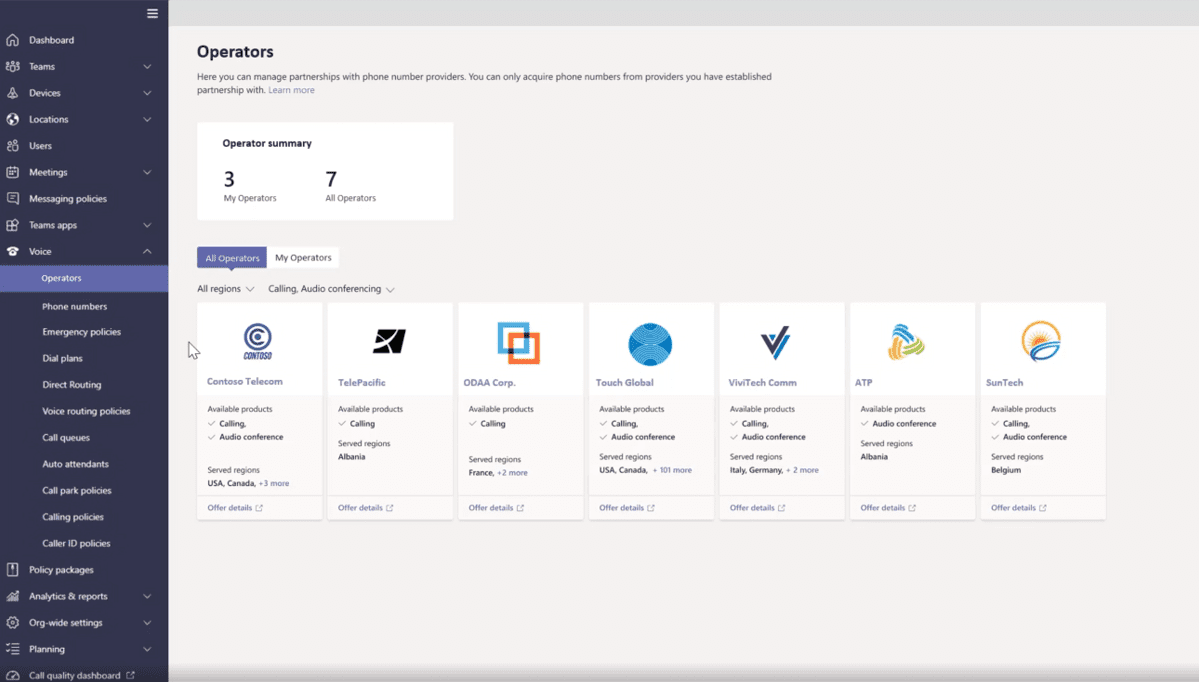Expand the Teams apps section chevron
The width and height of the screenshot is (1199, 682).
[147, 225]
